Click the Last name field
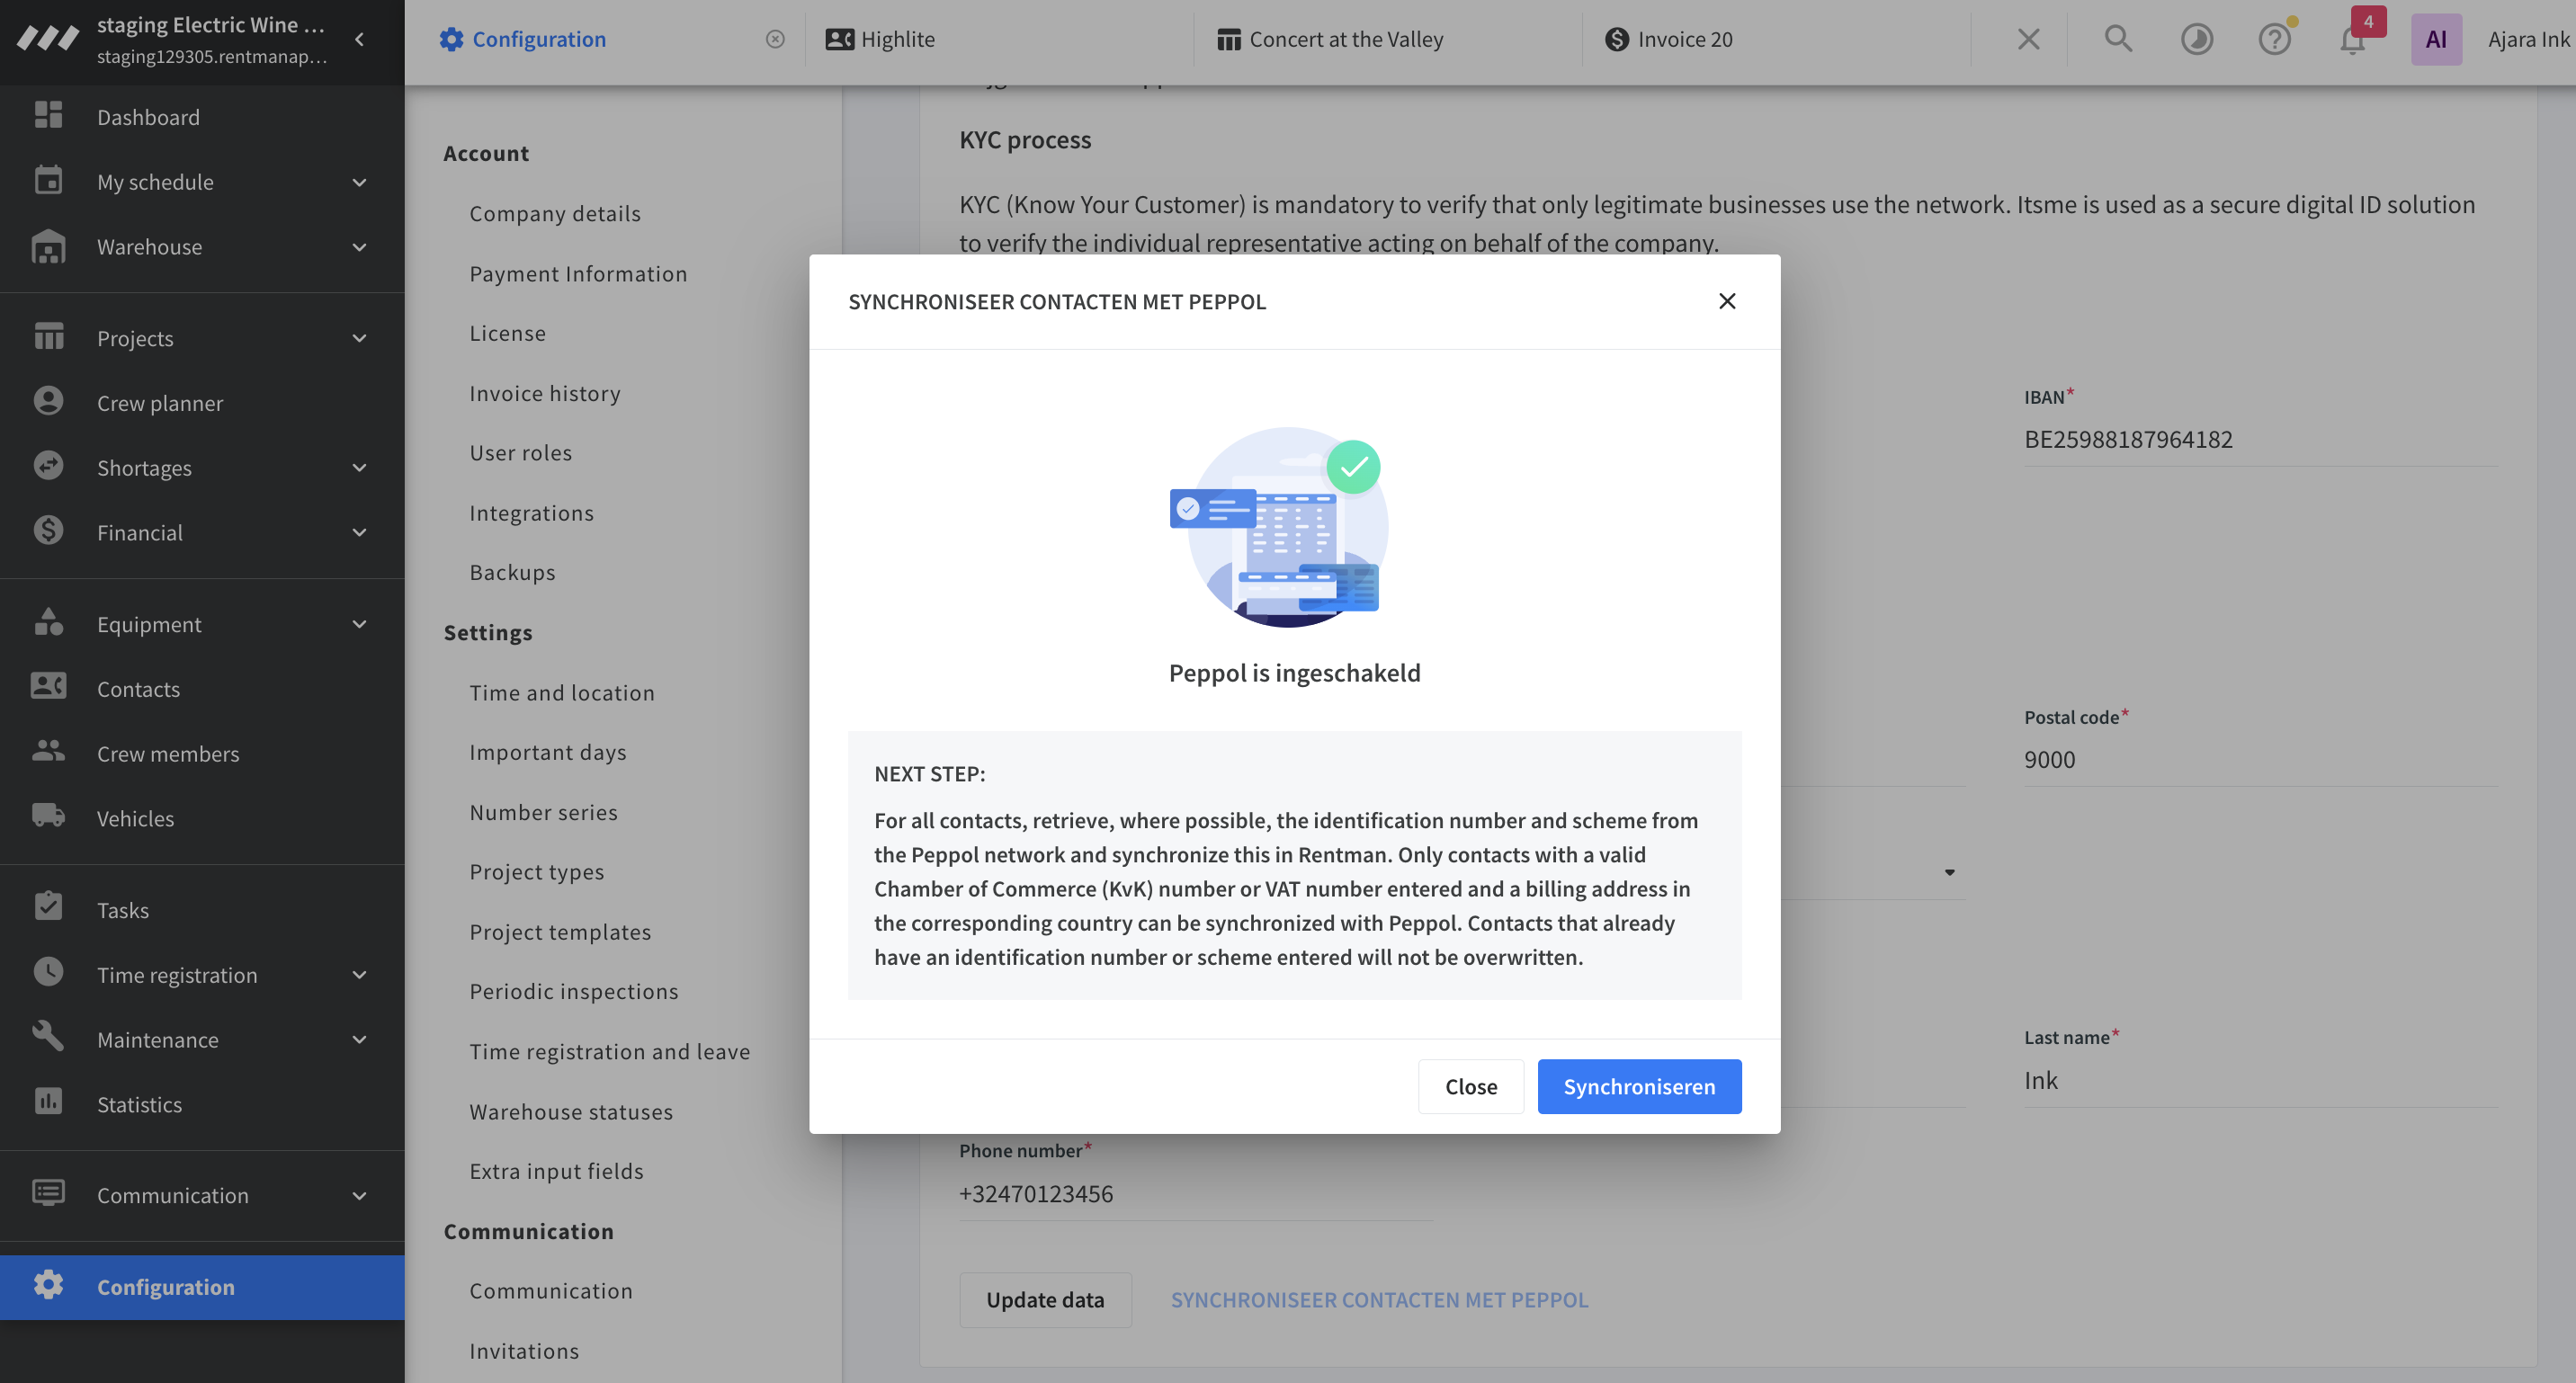This screenshot has height=1383, width=2576. tap(2261, 1080)
